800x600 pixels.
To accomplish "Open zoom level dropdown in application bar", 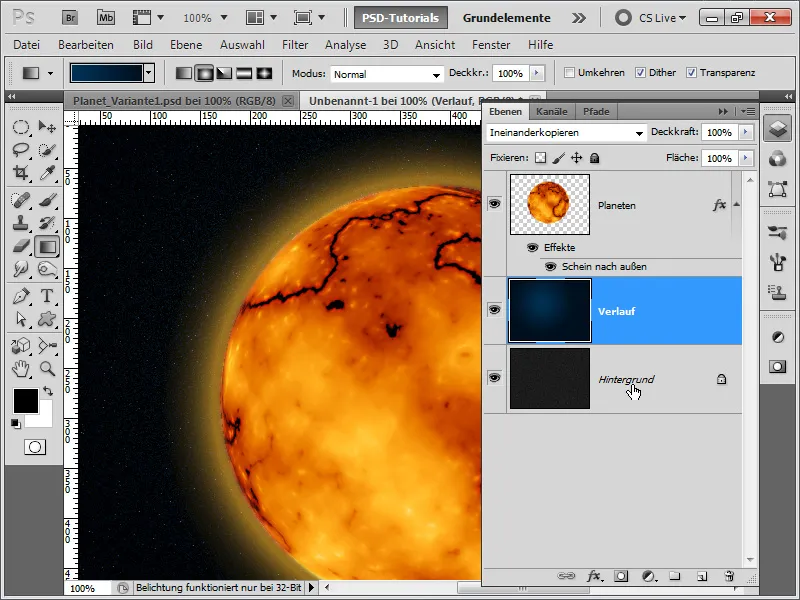I will tap(223, 18).
